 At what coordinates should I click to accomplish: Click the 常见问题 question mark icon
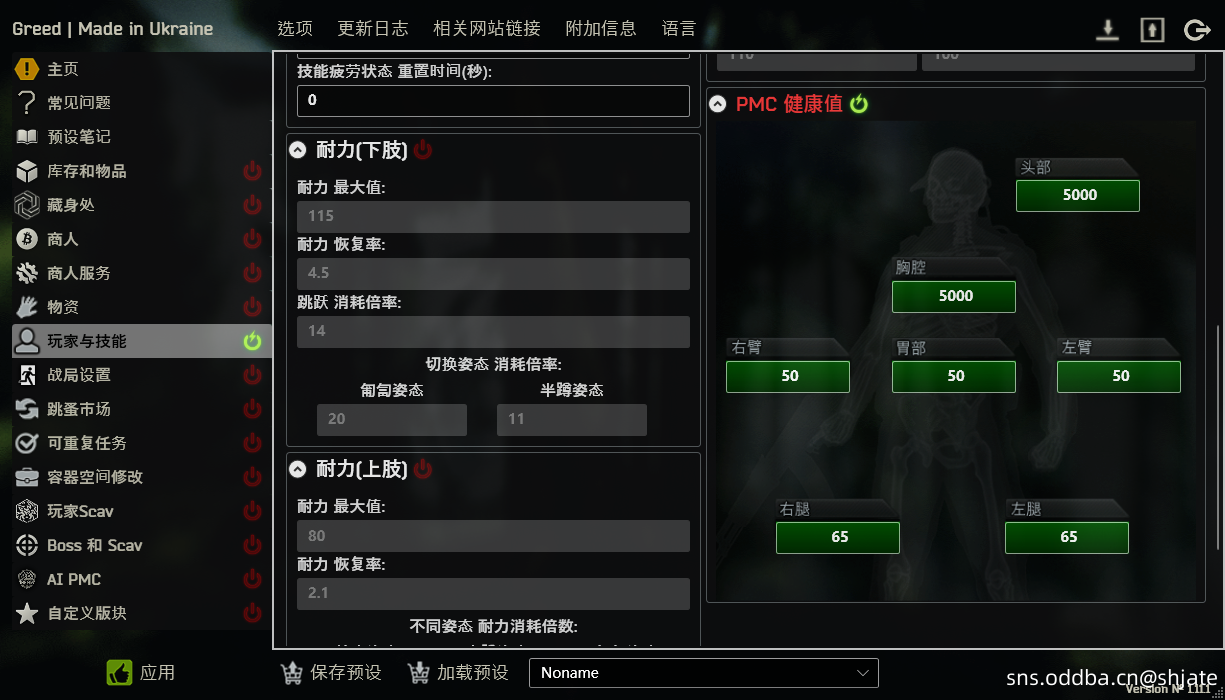tap(27, 103)
